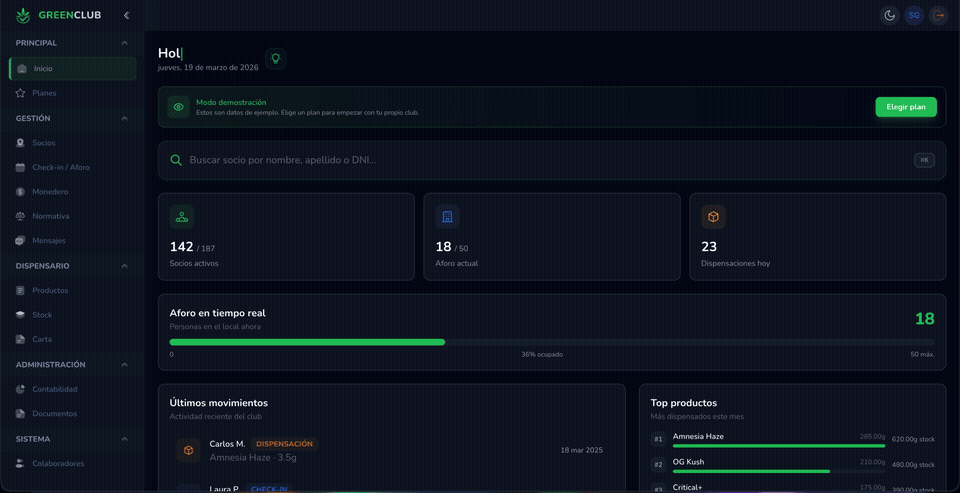This screenshot has width=960, height=493.
Task: Click the 480.00g stock value
Action: coord(913,465)
